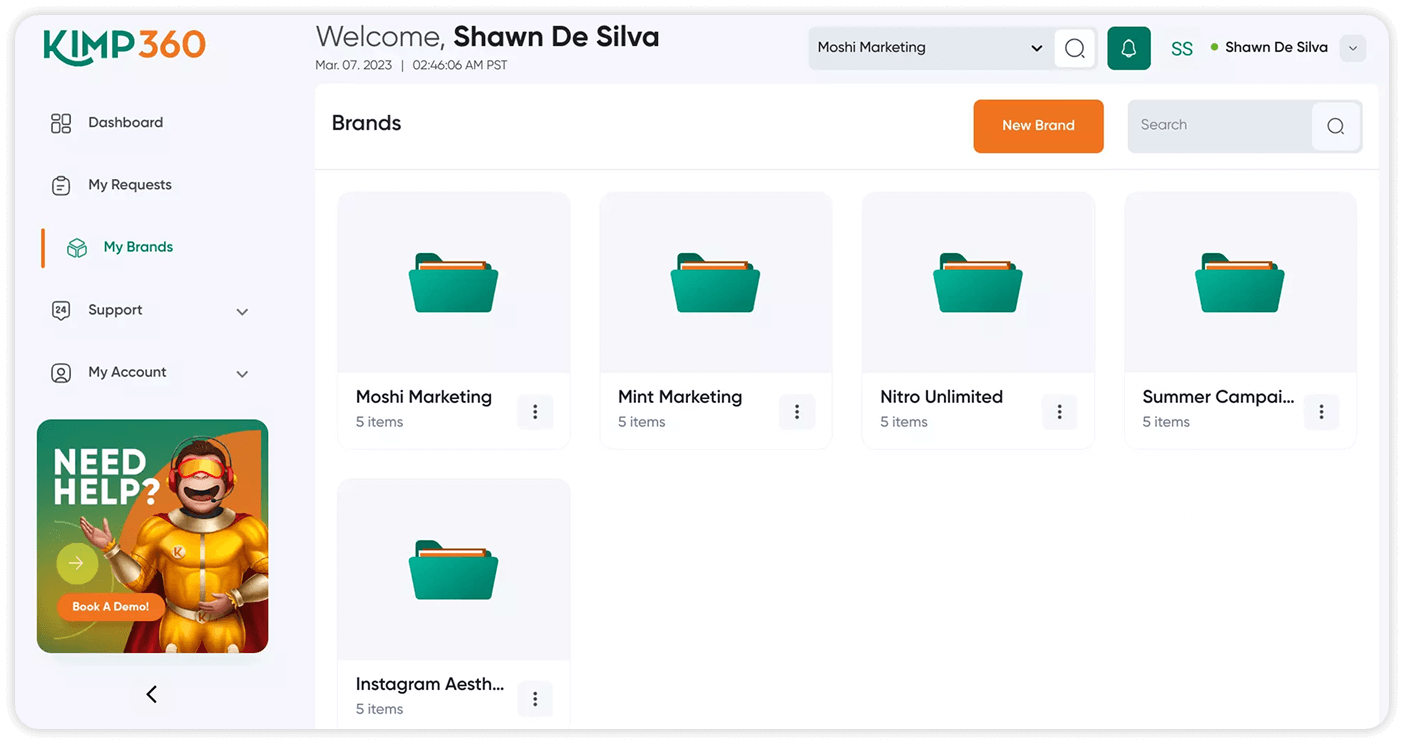The width and height of the screenshot is (1404, 744).
Task: Click the magnifier icon in Brands search
Action: [x=1335, y=126]
